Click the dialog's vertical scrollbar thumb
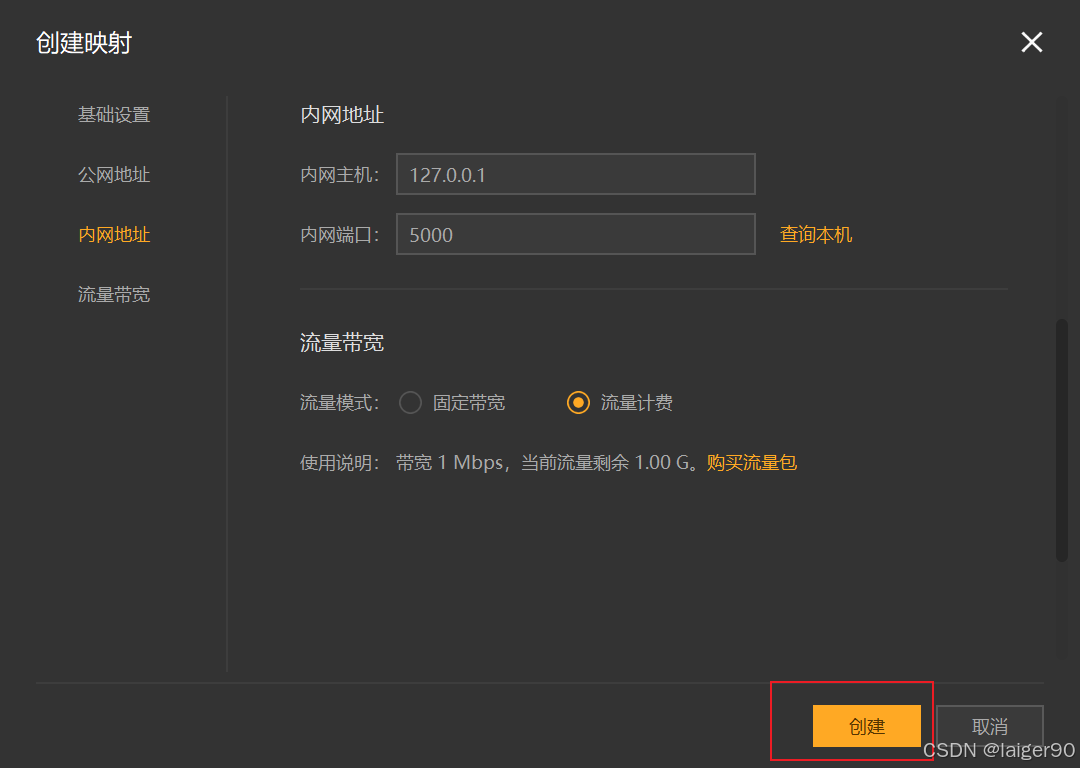 1061,439
